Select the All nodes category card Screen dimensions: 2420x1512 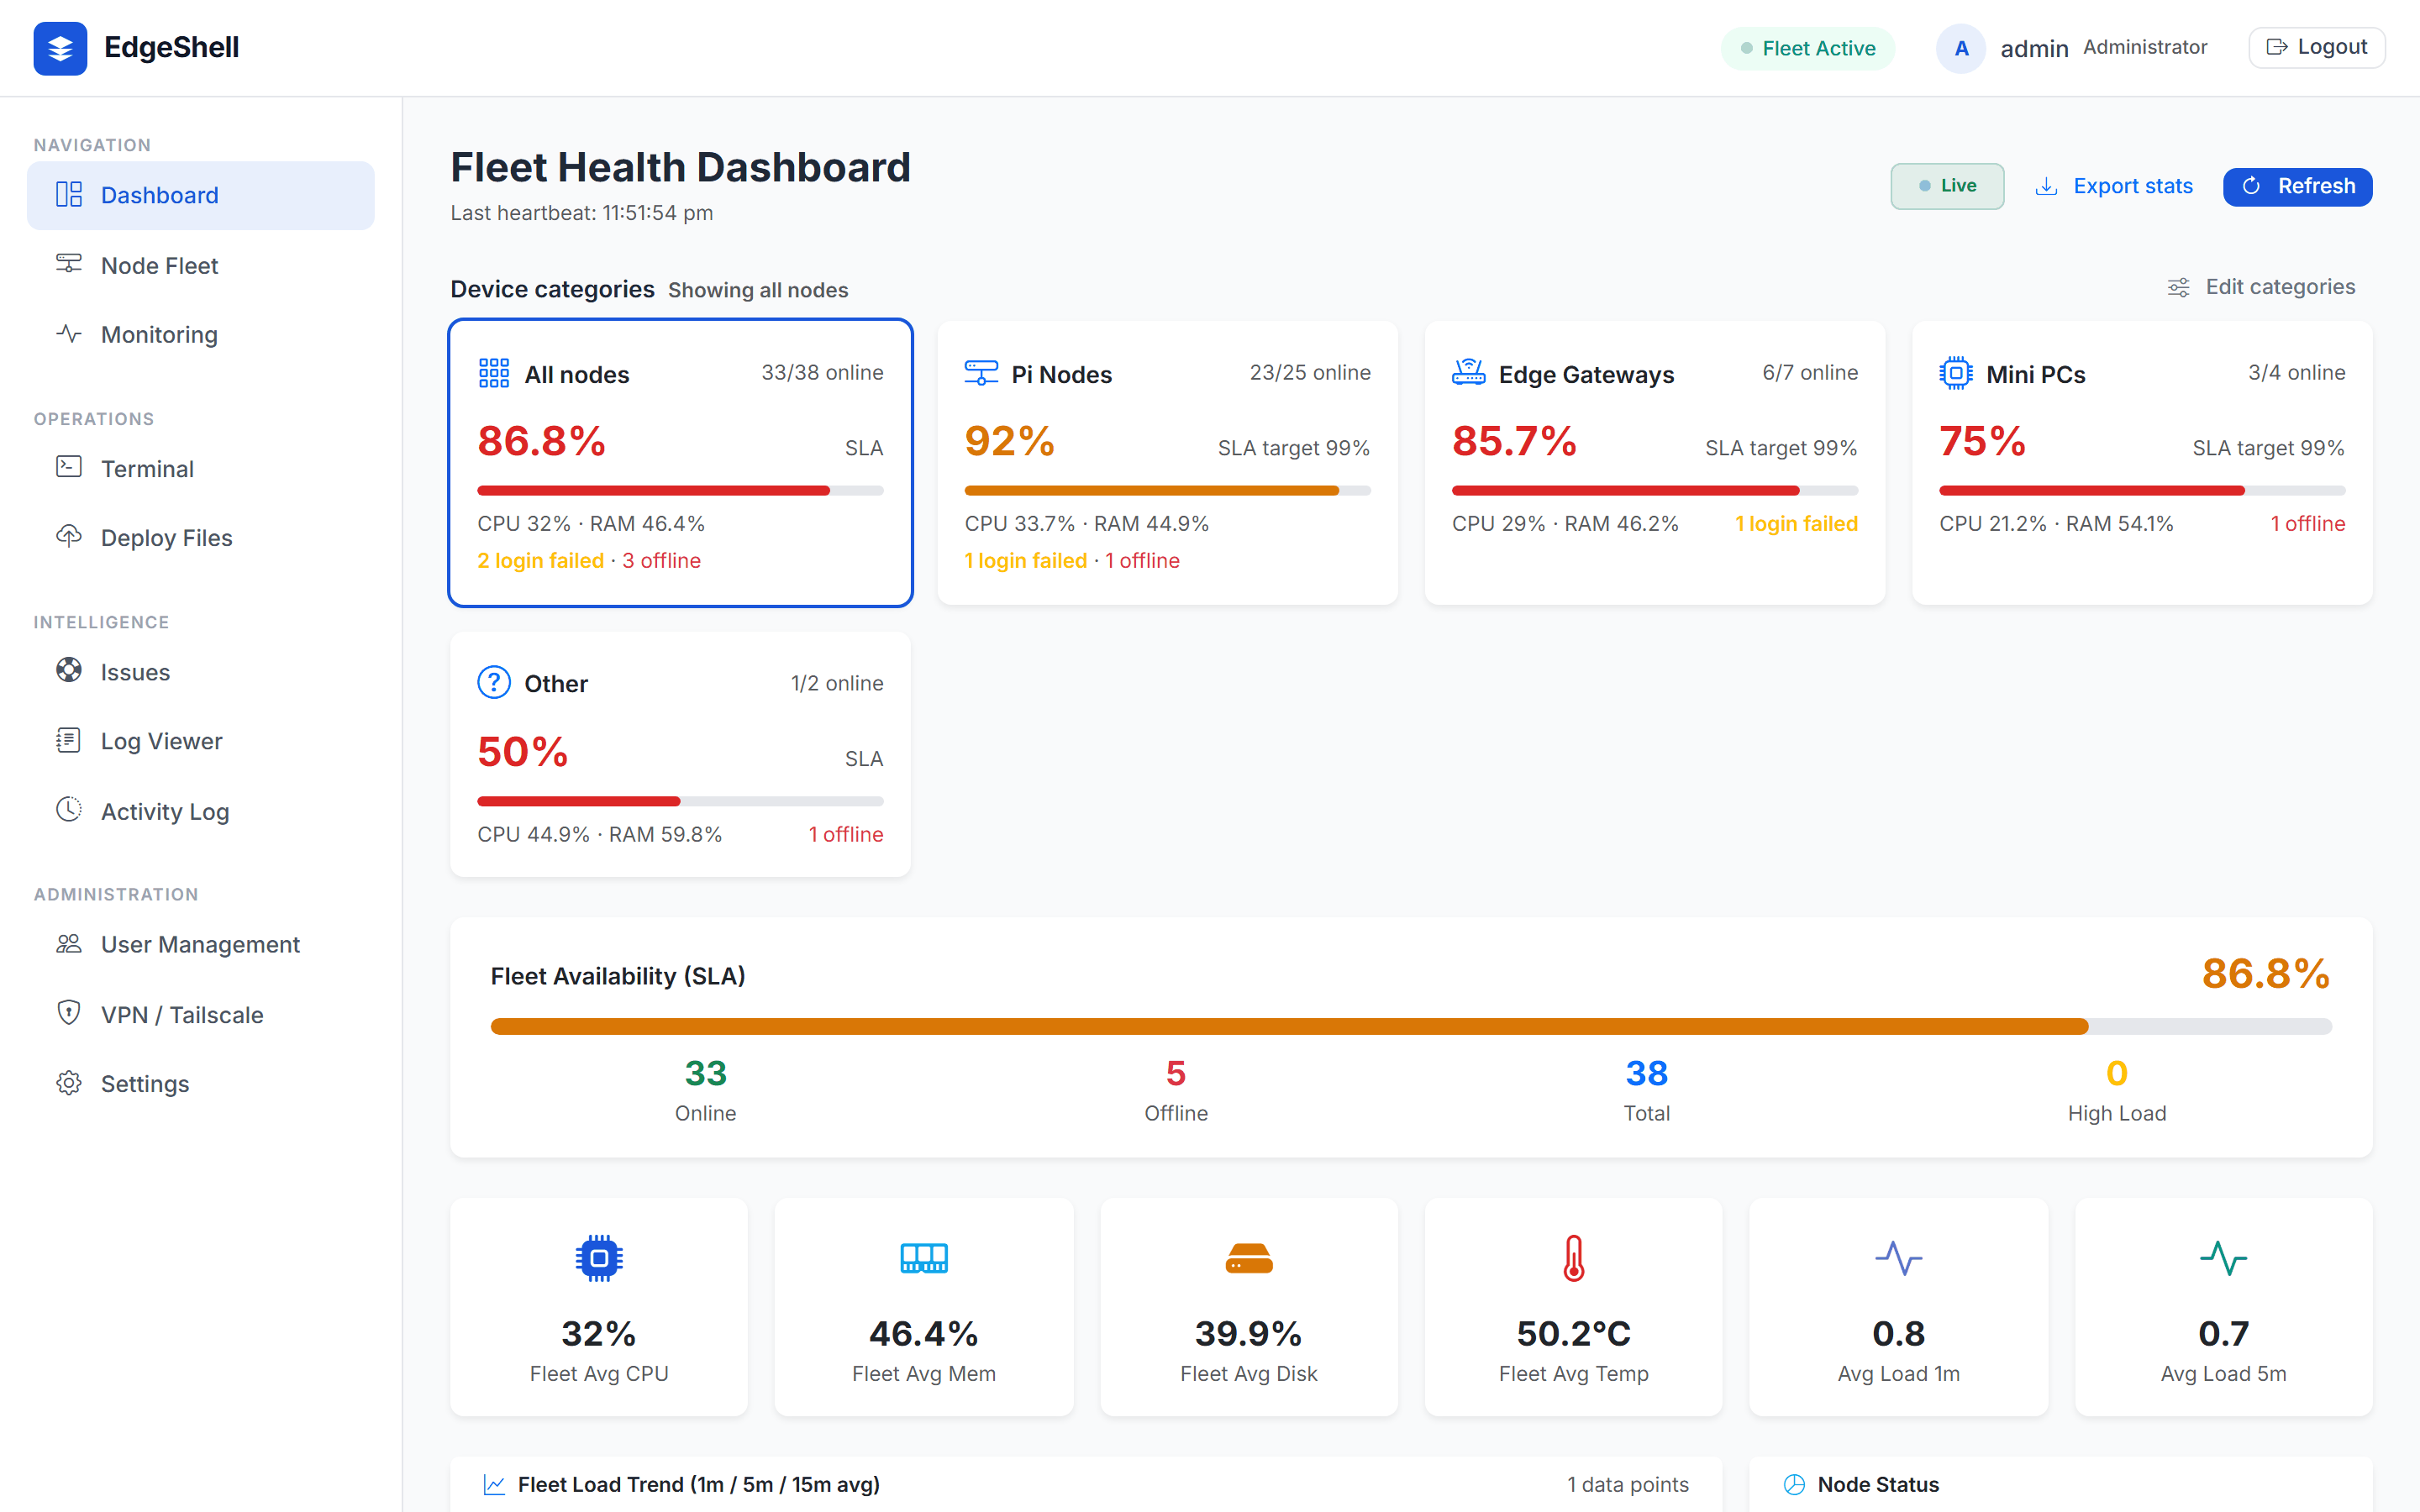coord(680,463)
